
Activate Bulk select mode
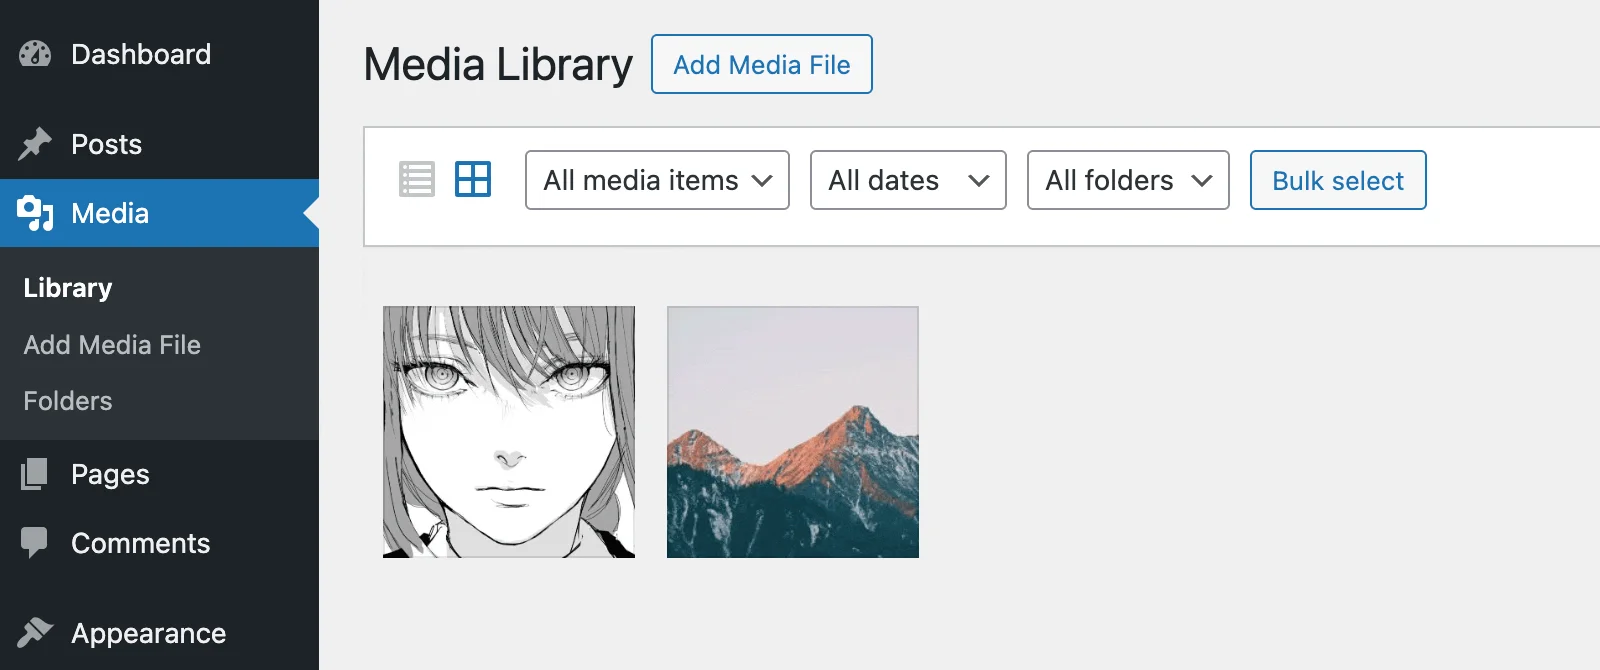click(x=1338, y=180)
